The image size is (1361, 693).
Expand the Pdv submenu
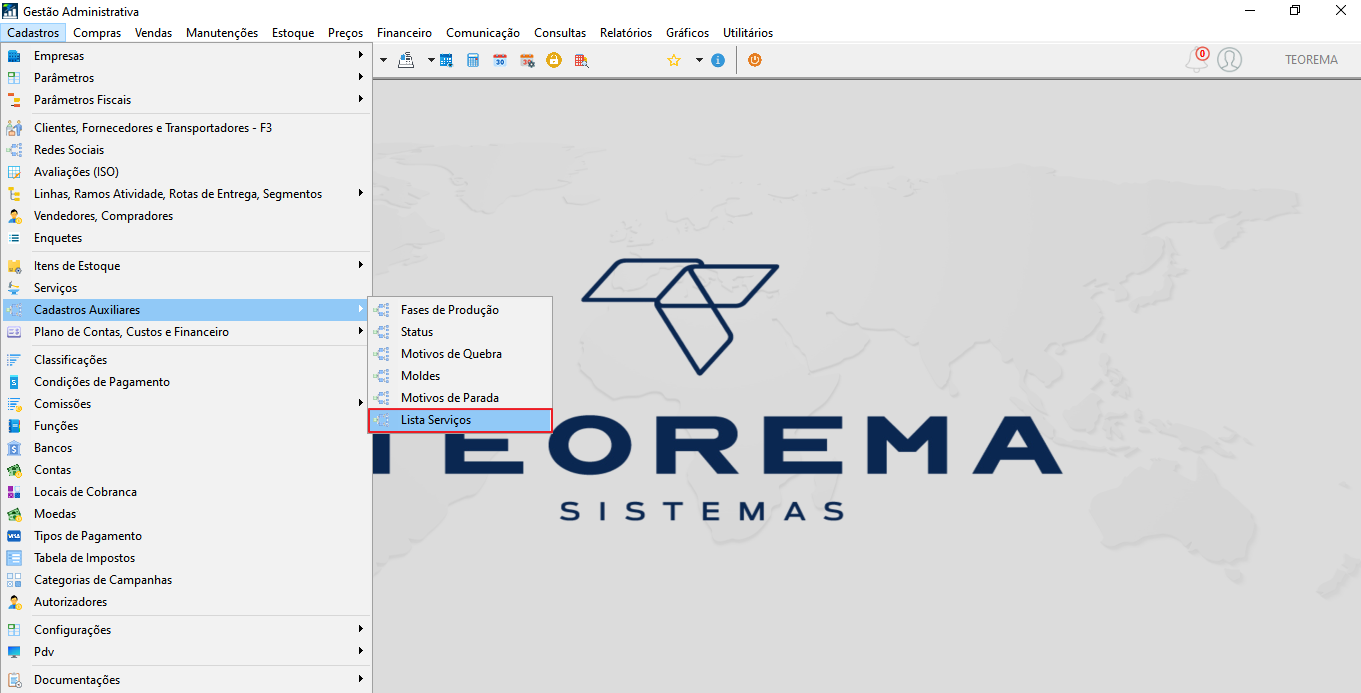pyautogui.click(x=186, y=652)
